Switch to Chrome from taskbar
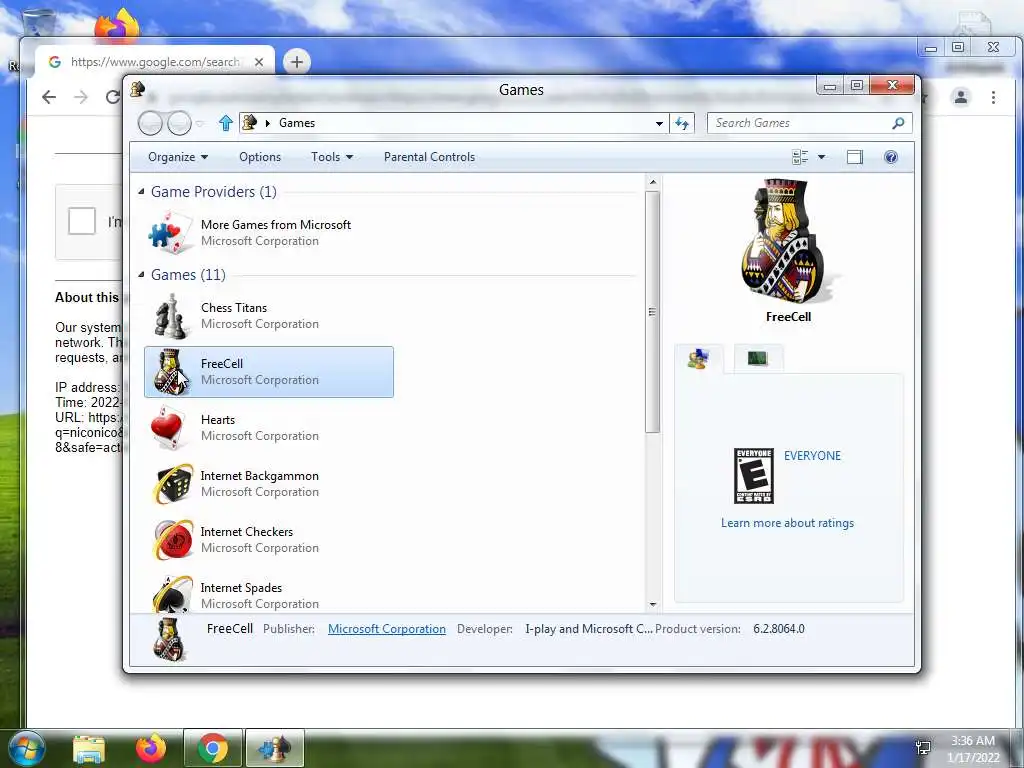 click(x=213, y=748)
